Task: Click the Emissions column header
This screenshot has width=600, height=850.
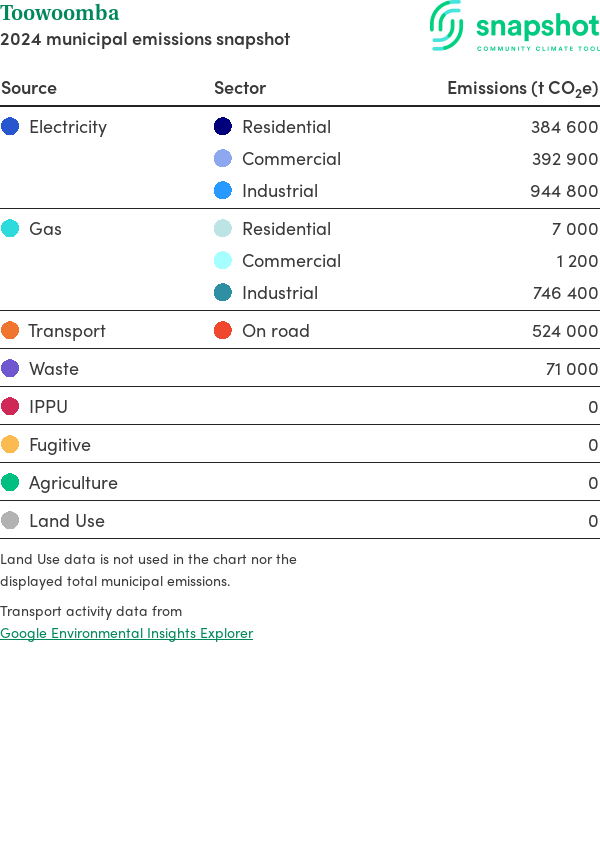Action: [x=522, y=88]
